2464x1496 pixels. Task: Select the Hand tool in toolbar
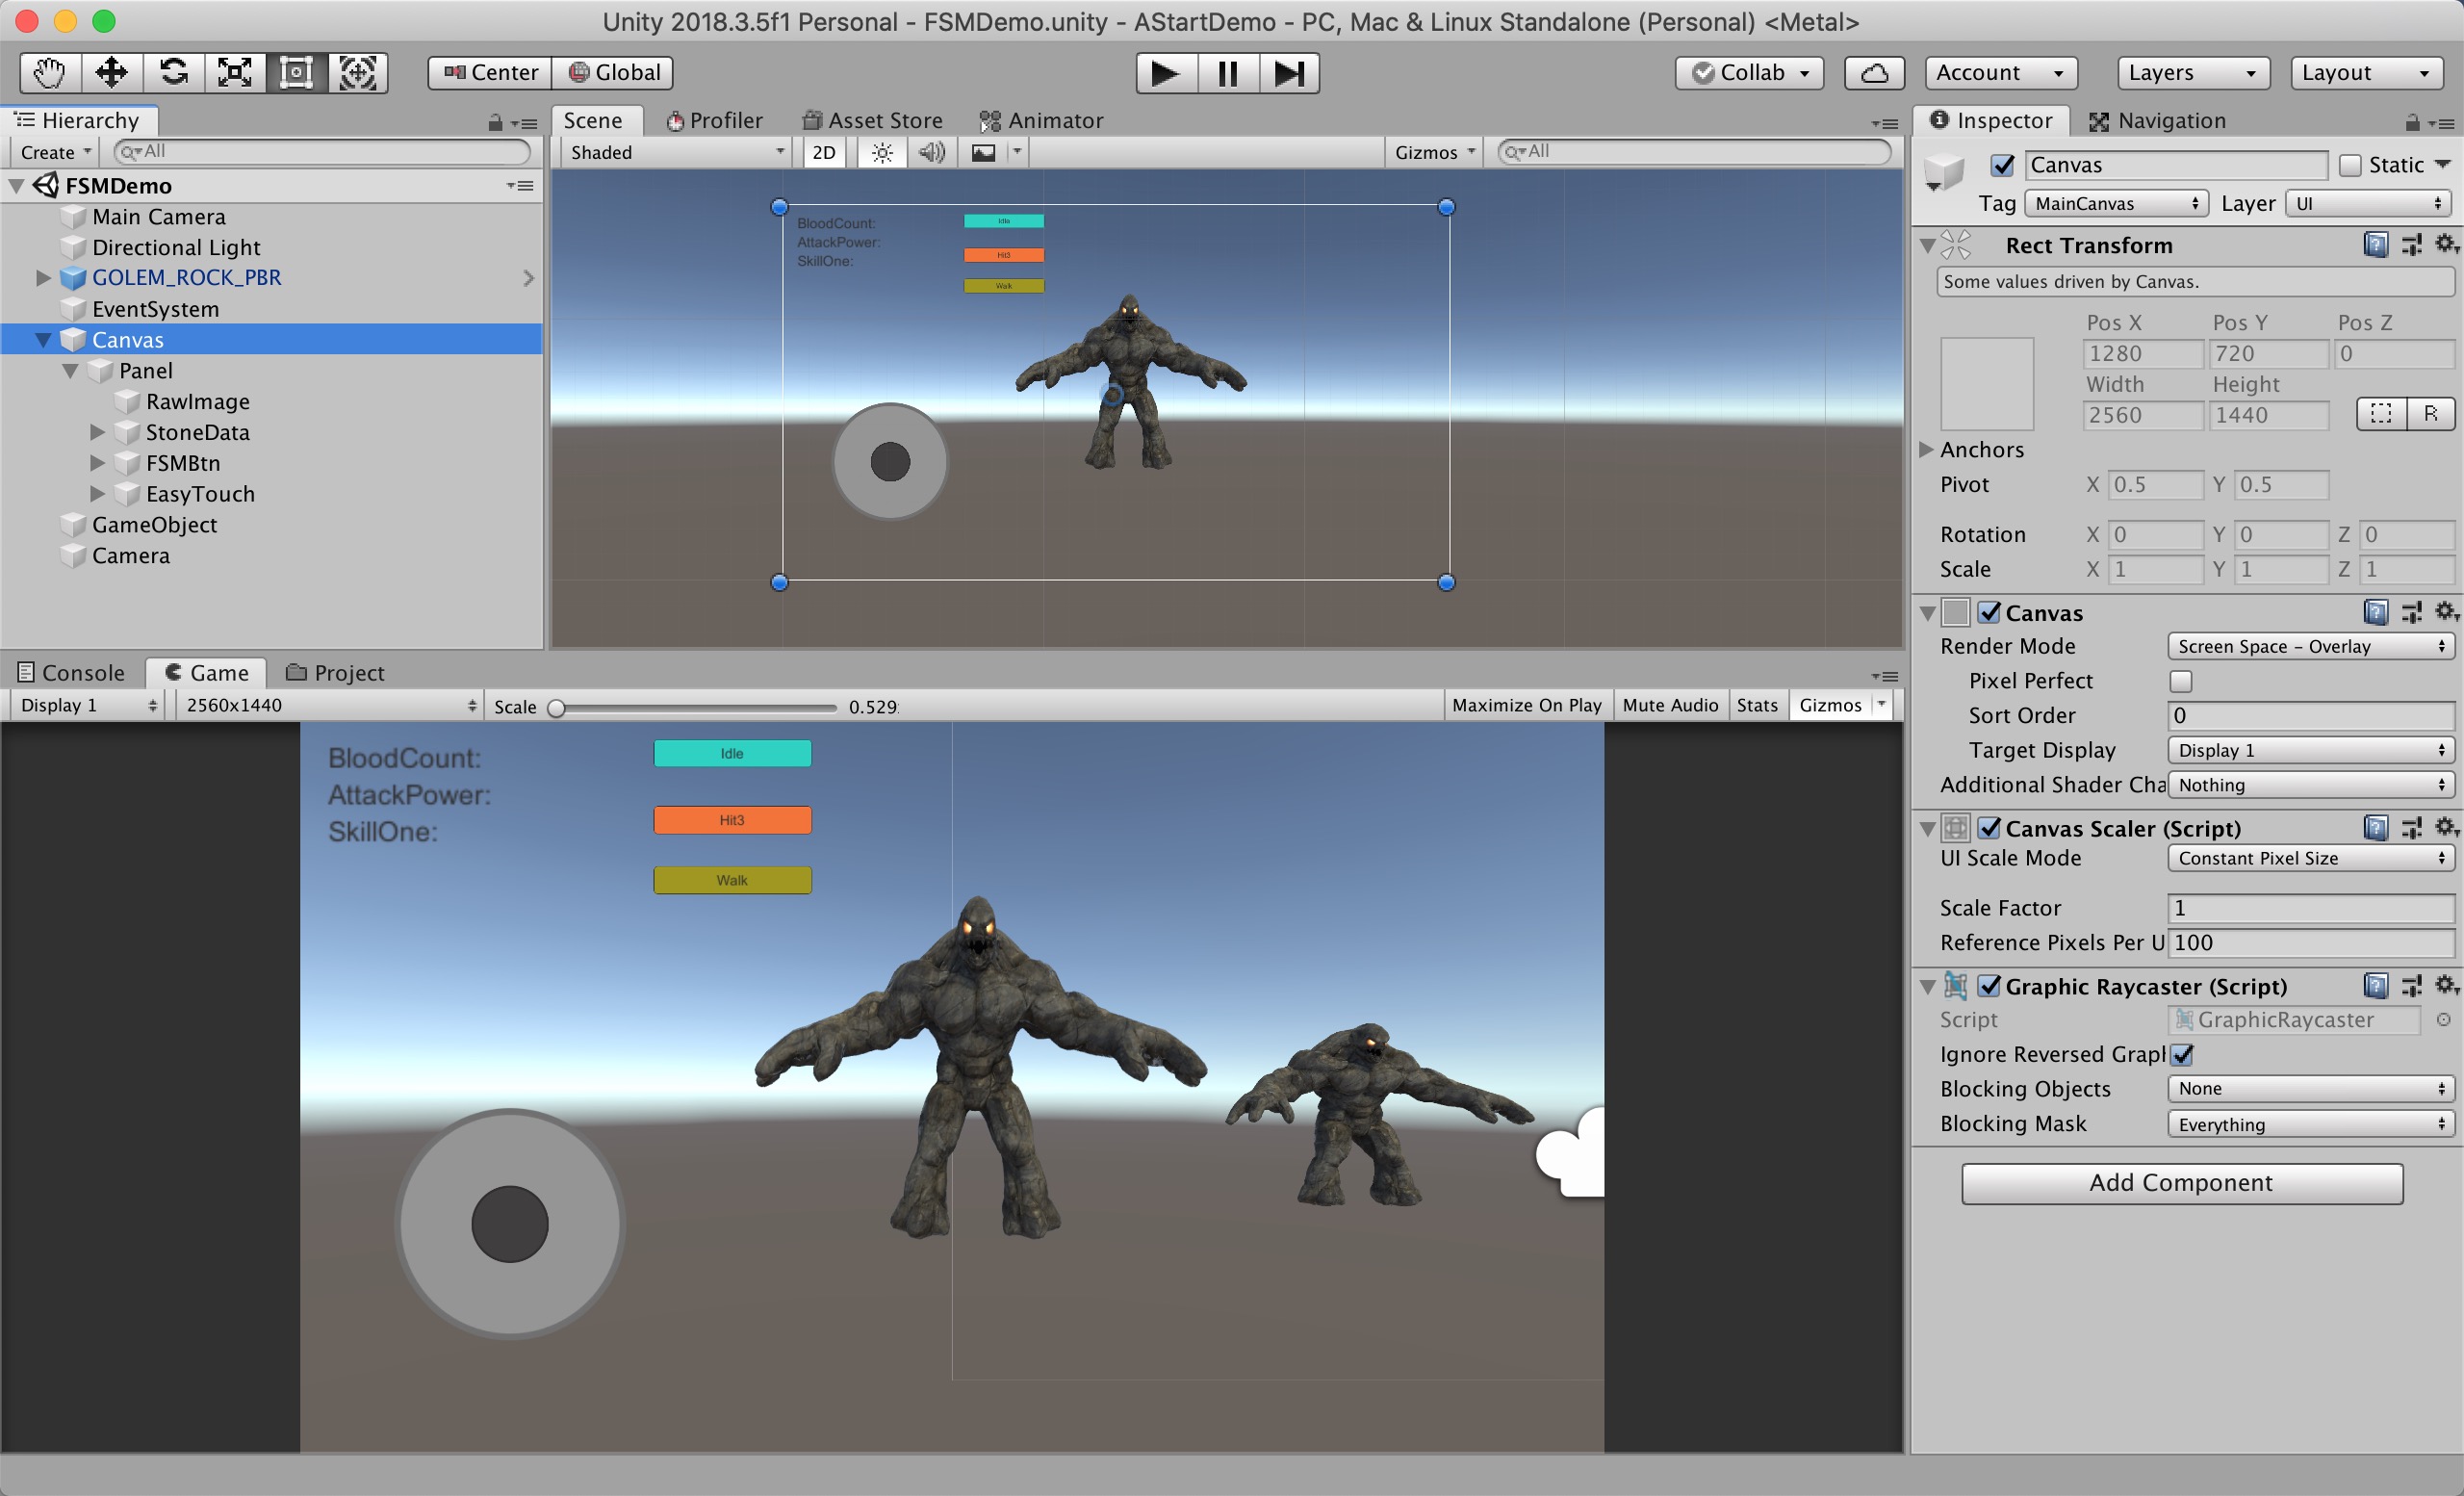click(49, 72)
